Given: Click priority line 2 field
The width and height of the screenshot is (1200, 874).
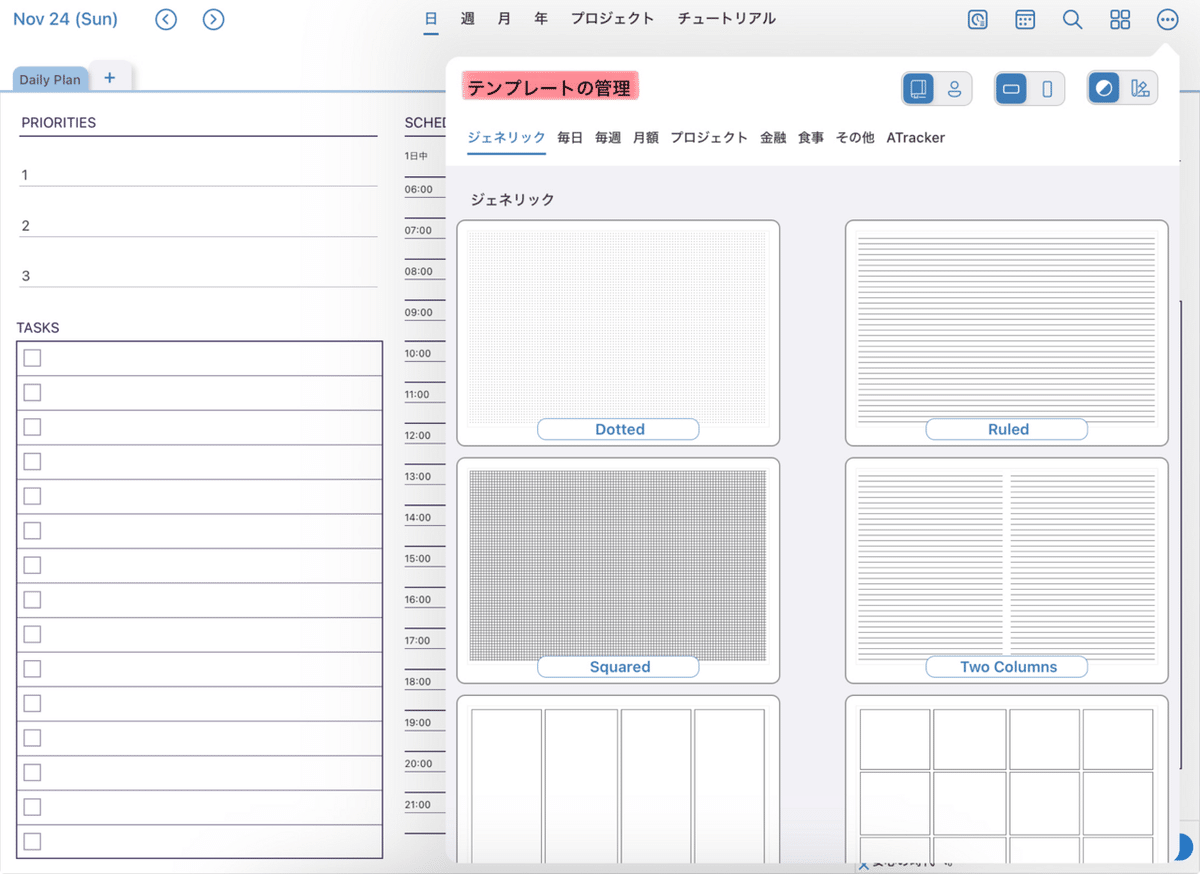Looking at the screenshot, I should (198, 226).
